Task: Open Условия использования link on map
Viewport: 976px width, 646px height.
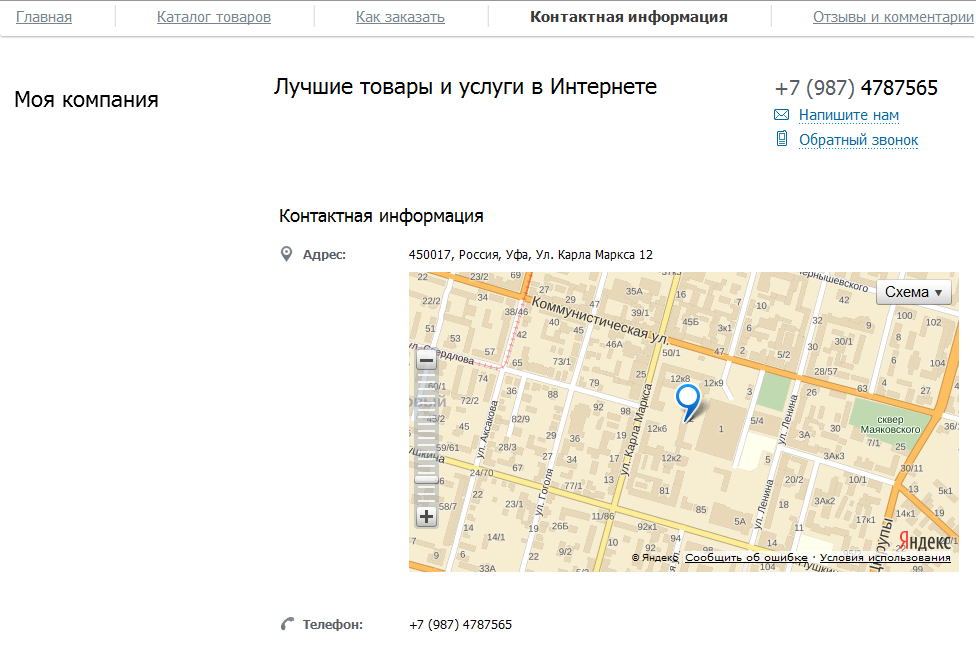Action: tap(885, 558)
